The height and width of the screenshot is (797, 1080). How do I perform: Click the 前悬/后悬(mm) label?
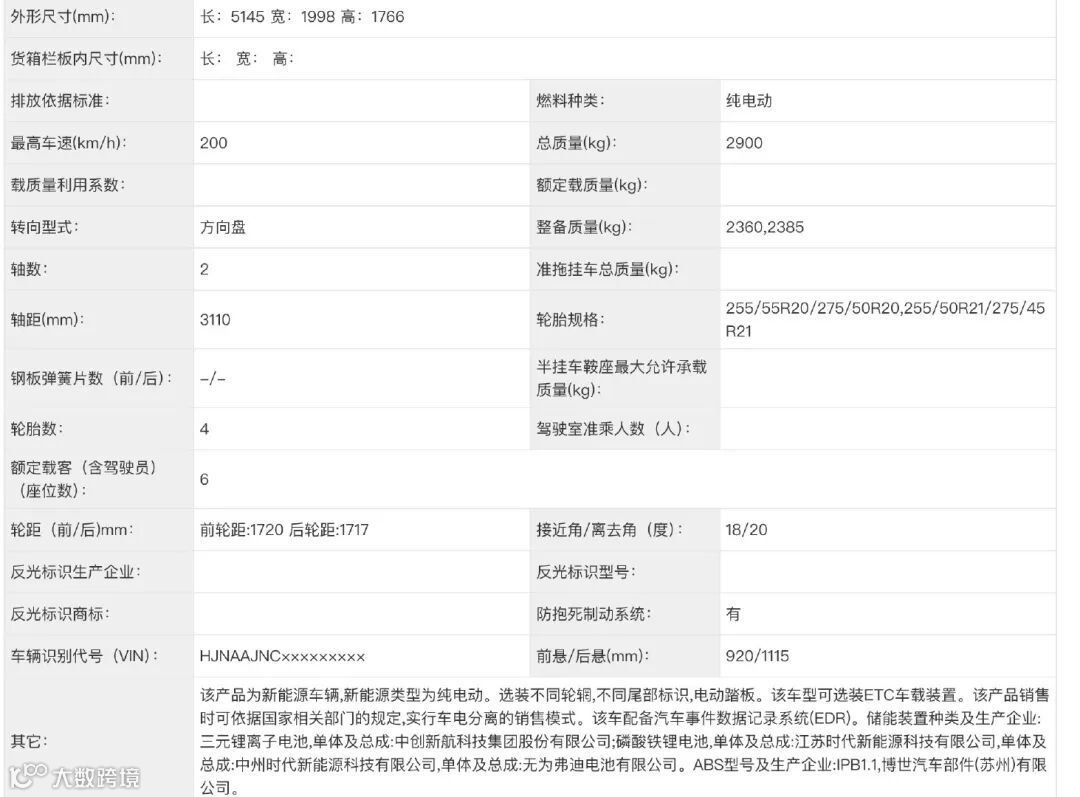[592, 656]
